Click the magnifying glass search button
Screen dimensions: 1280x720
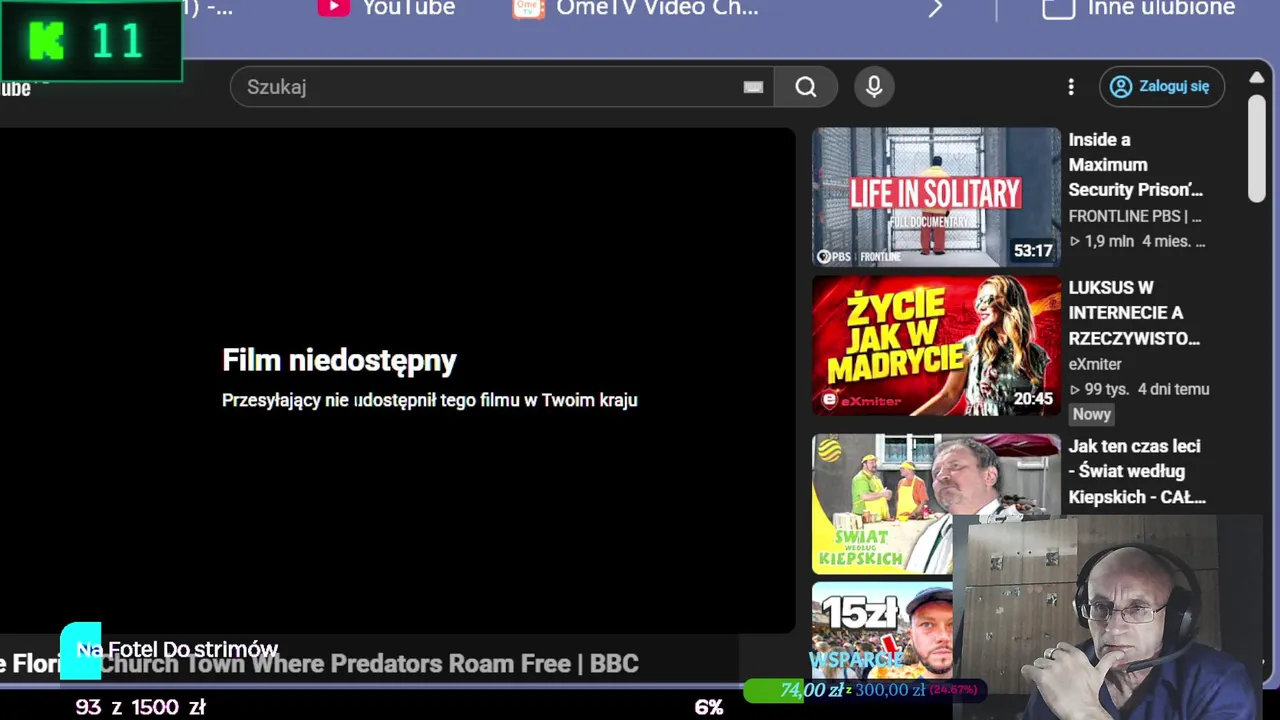[x=806, y=87]
